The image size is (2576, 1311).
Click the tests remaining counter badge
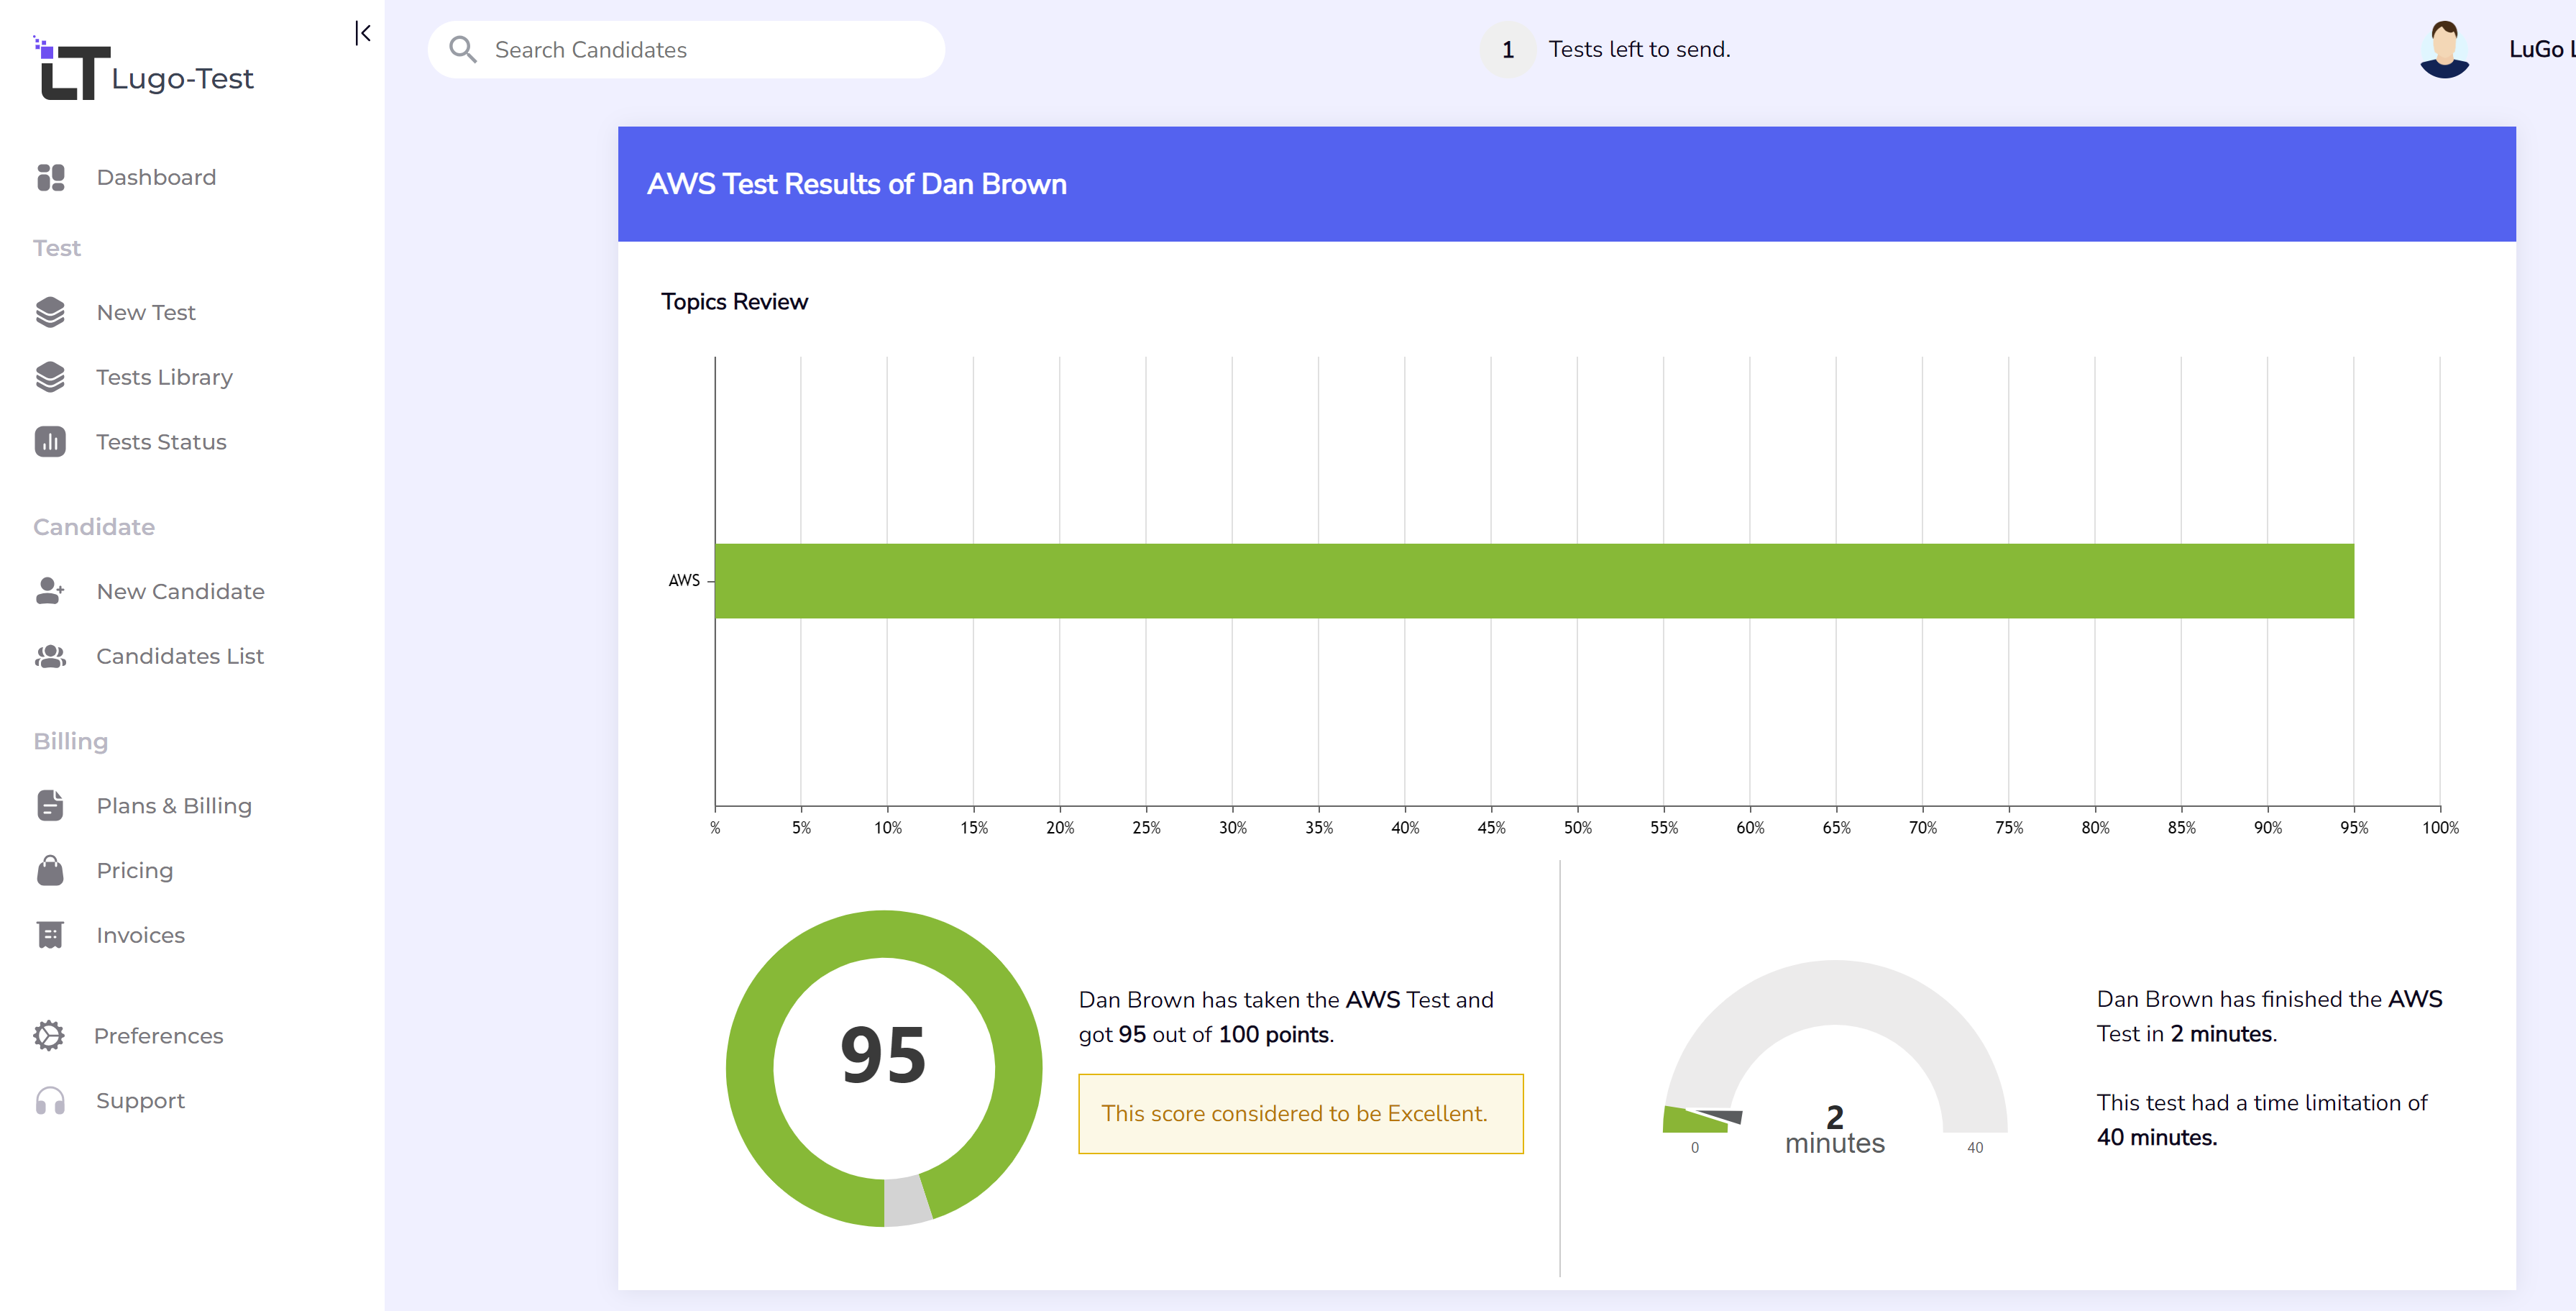tap(1506, 48)
